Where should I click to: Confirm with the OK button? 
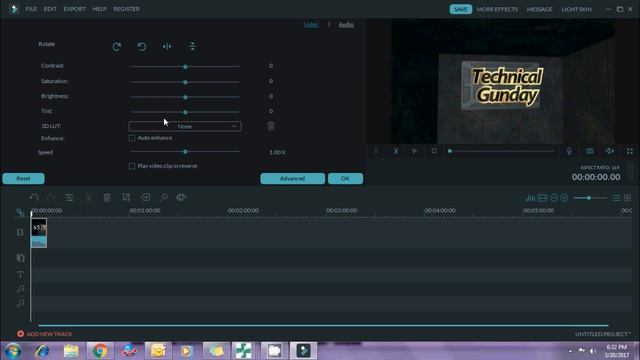(345, 178)
